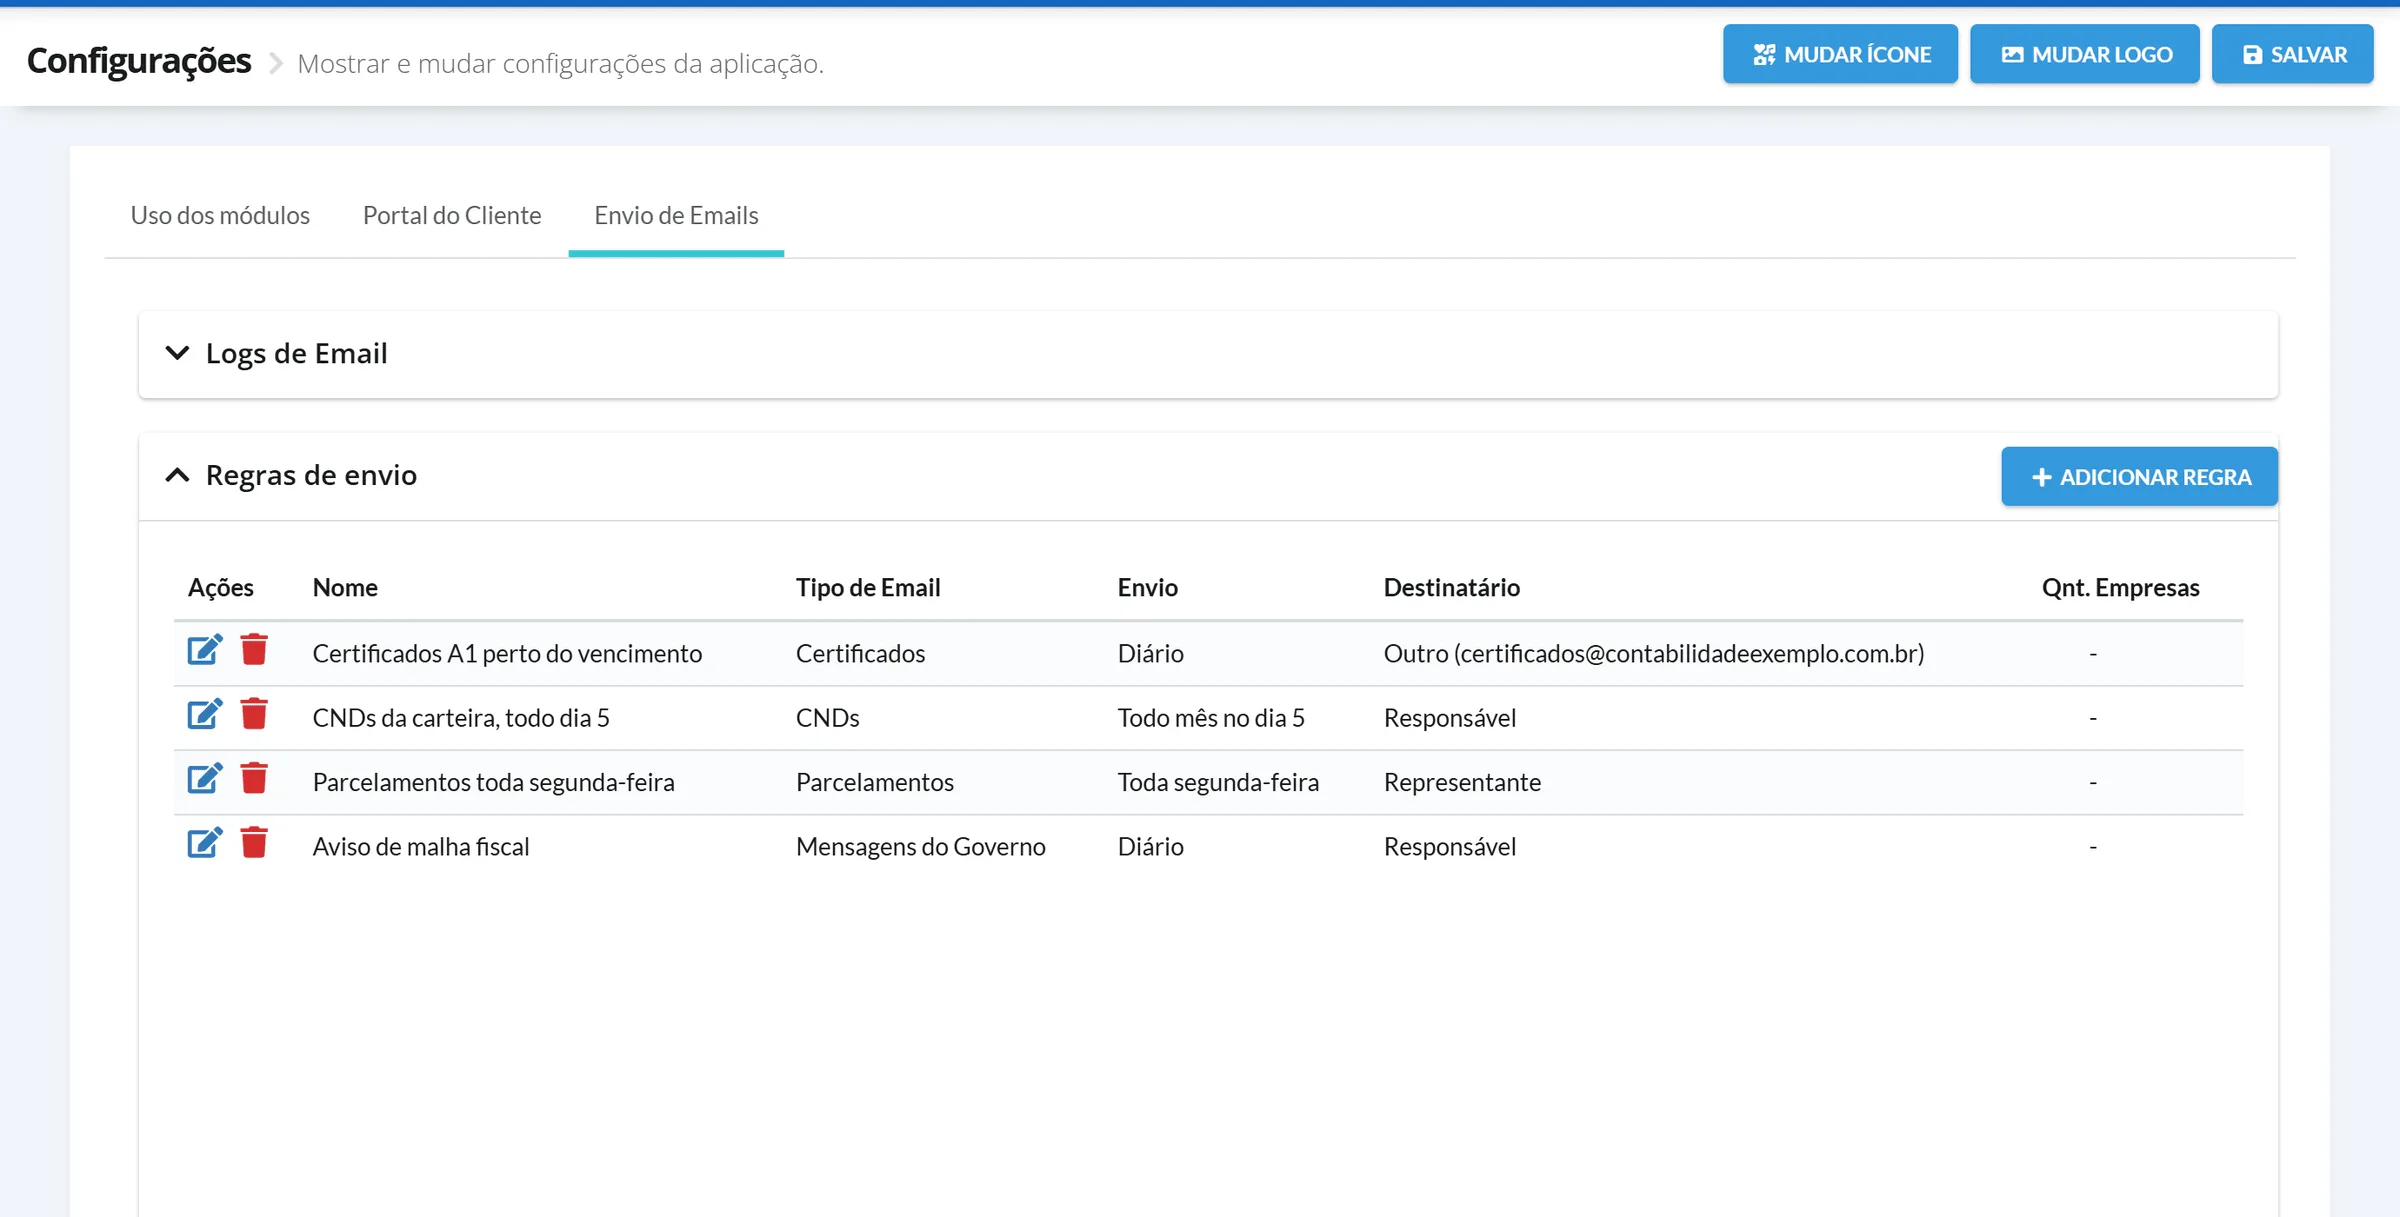The image size is (2400, 1217).
Task: Add a new rule with Adicionar Regra
Action: click(x=2140, y=477)
